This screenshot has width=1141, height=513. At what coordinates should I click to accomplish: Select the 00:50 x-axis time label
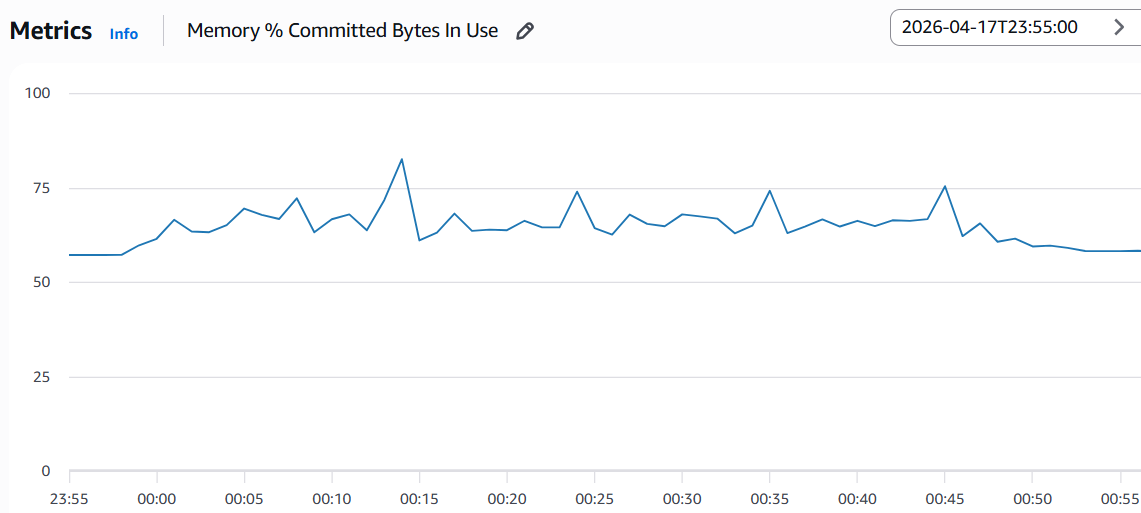[x=1032, y=498]
